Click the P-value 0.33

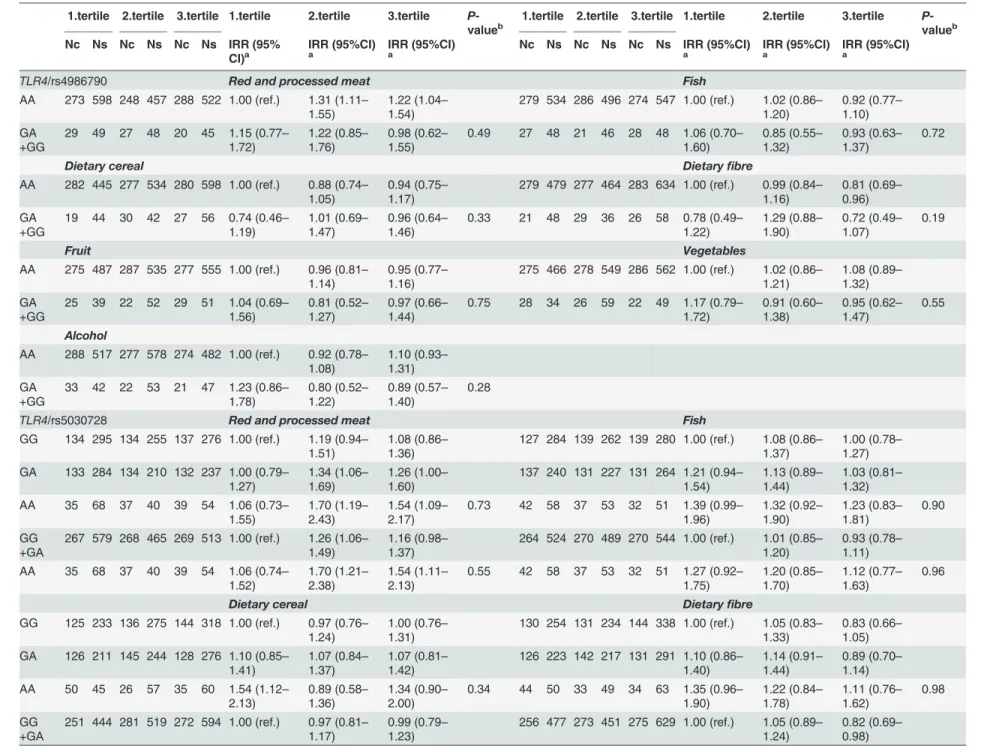click(x=479, y=218)
